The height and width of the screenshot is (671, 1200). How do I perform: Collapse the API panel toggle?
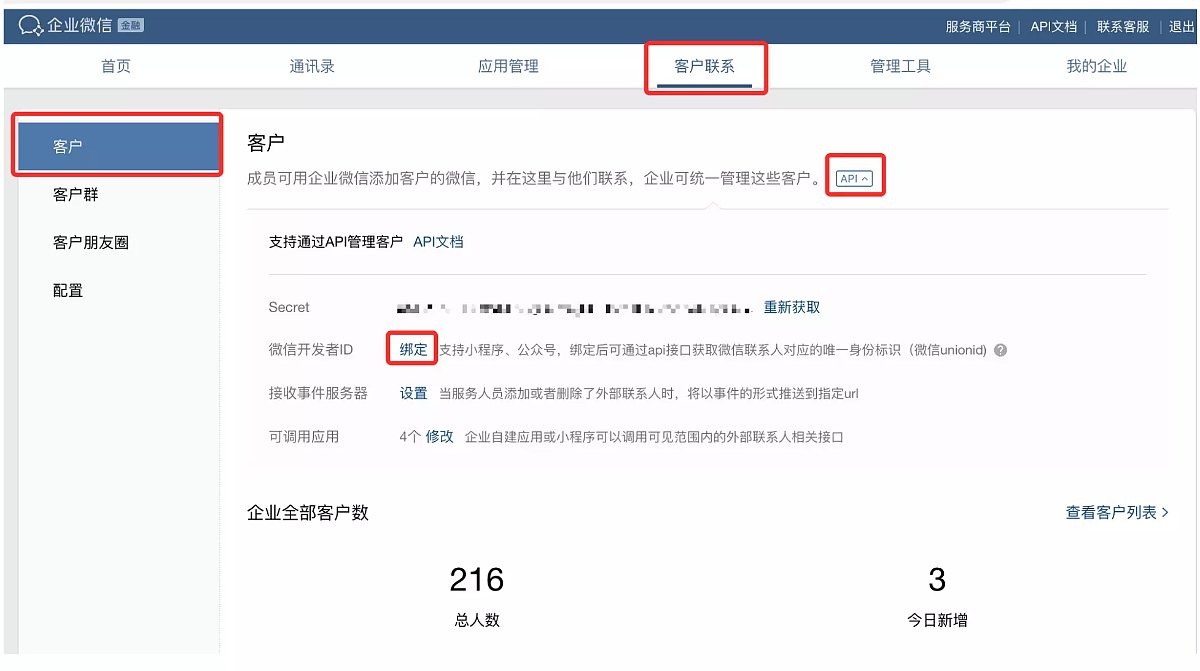tap(855, 179)
